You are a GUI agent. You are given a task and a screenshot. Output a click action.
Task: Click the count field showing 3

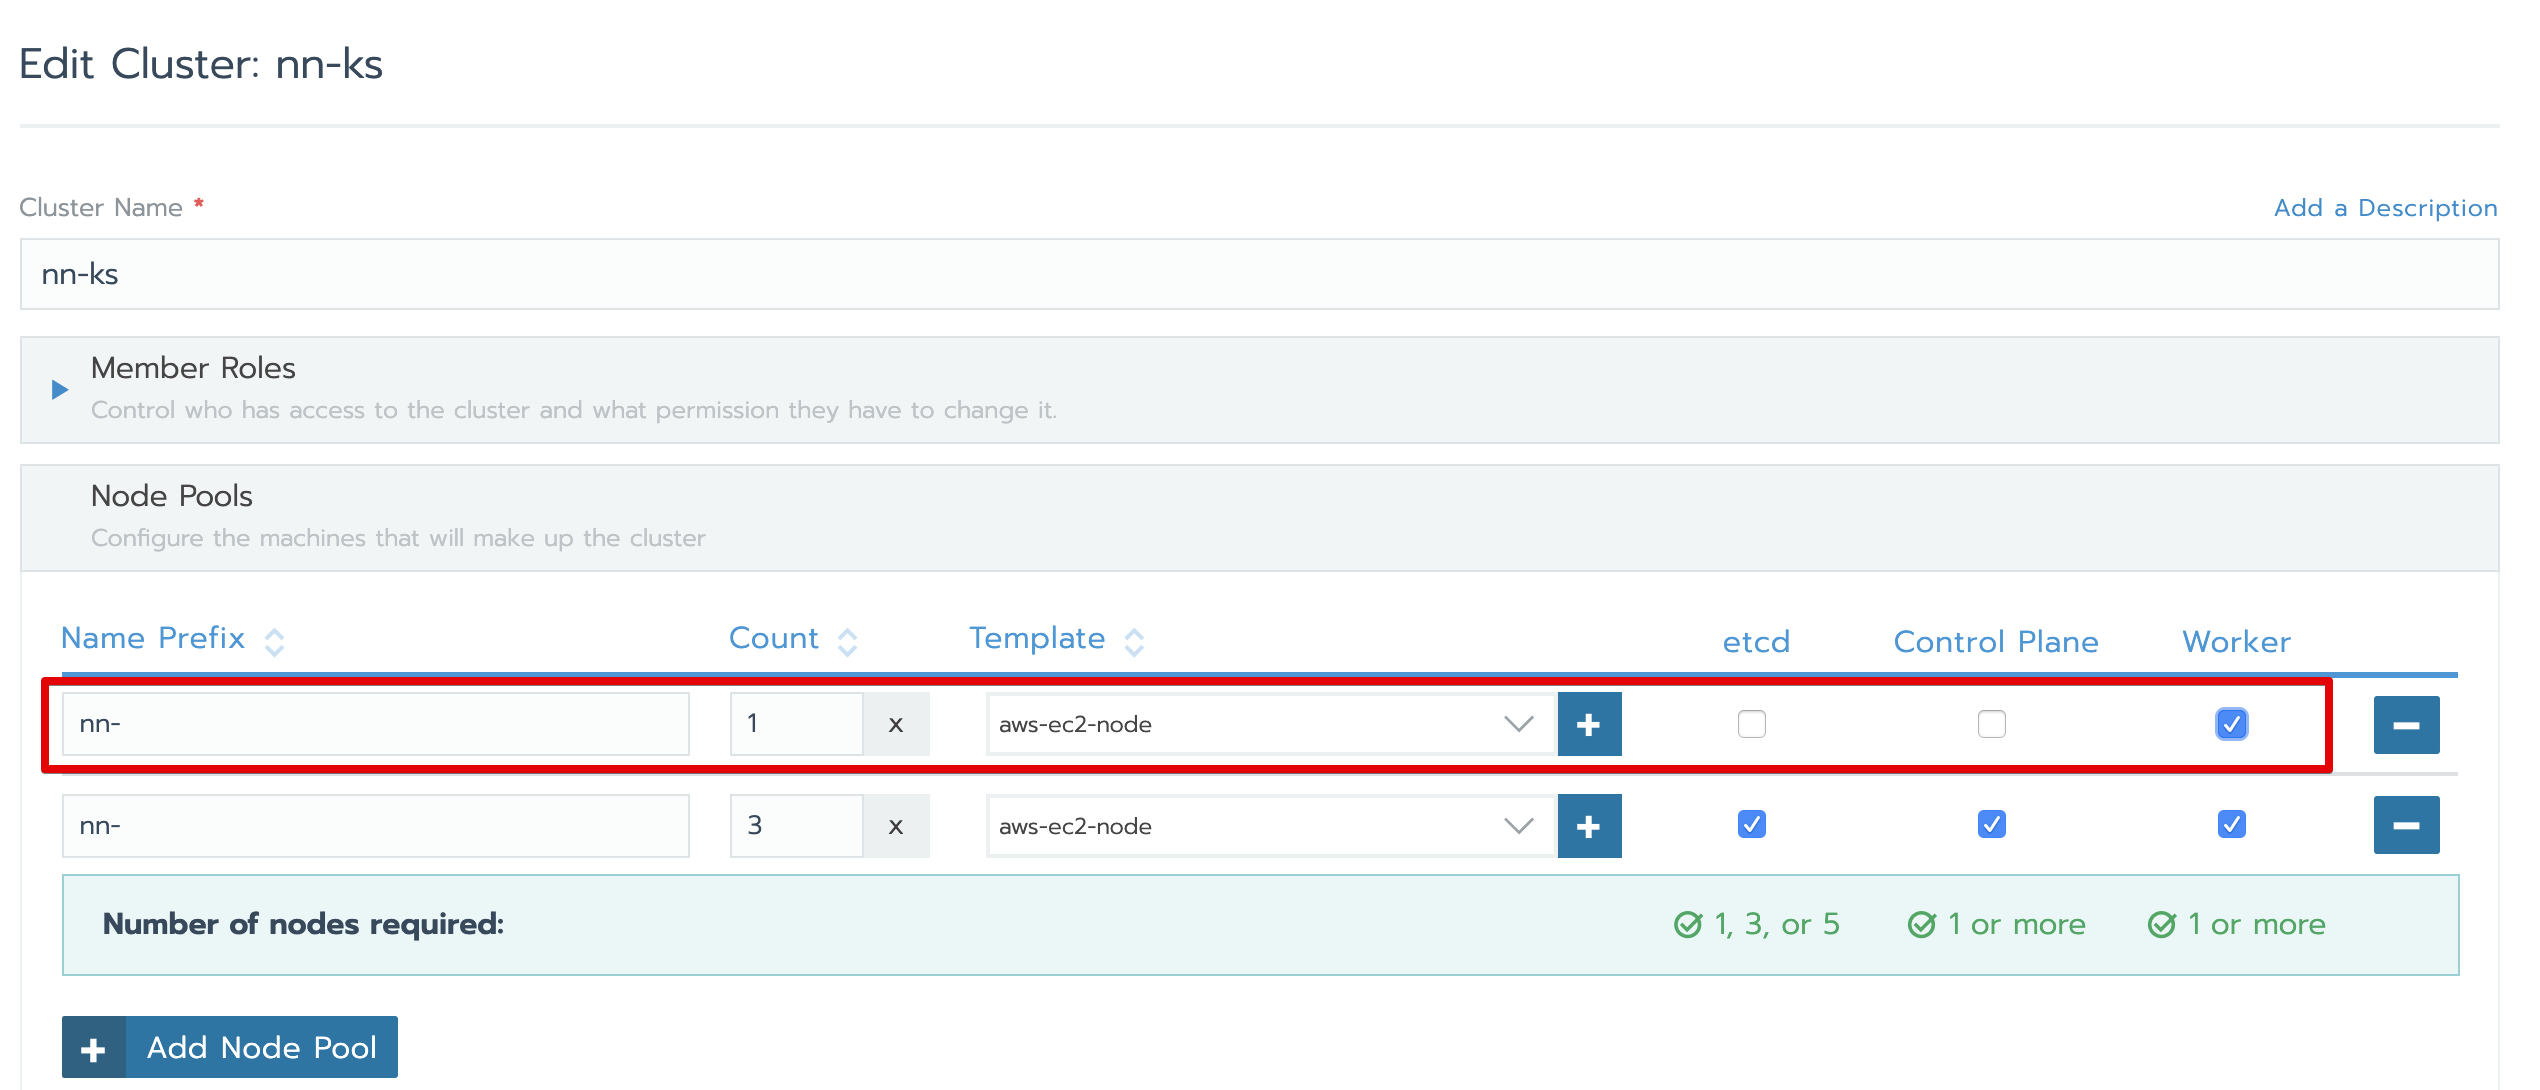click(x=796, y=826)
